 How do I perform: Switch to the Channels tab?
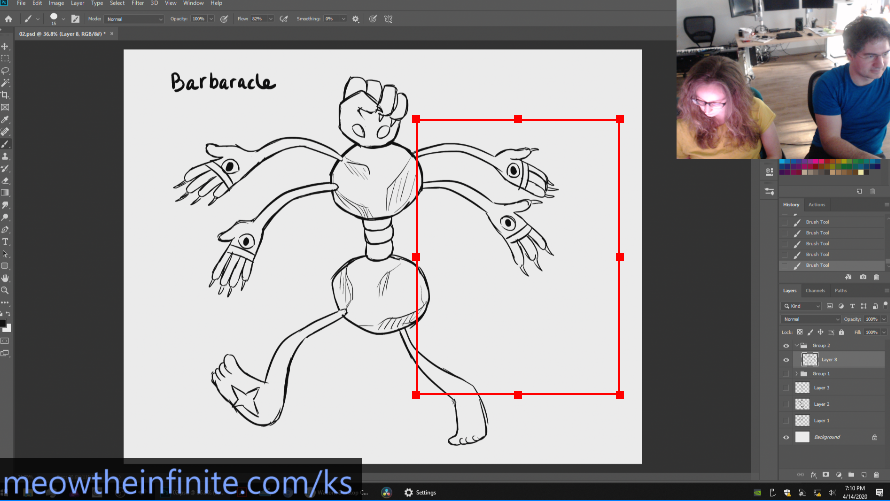coord(815,291)
